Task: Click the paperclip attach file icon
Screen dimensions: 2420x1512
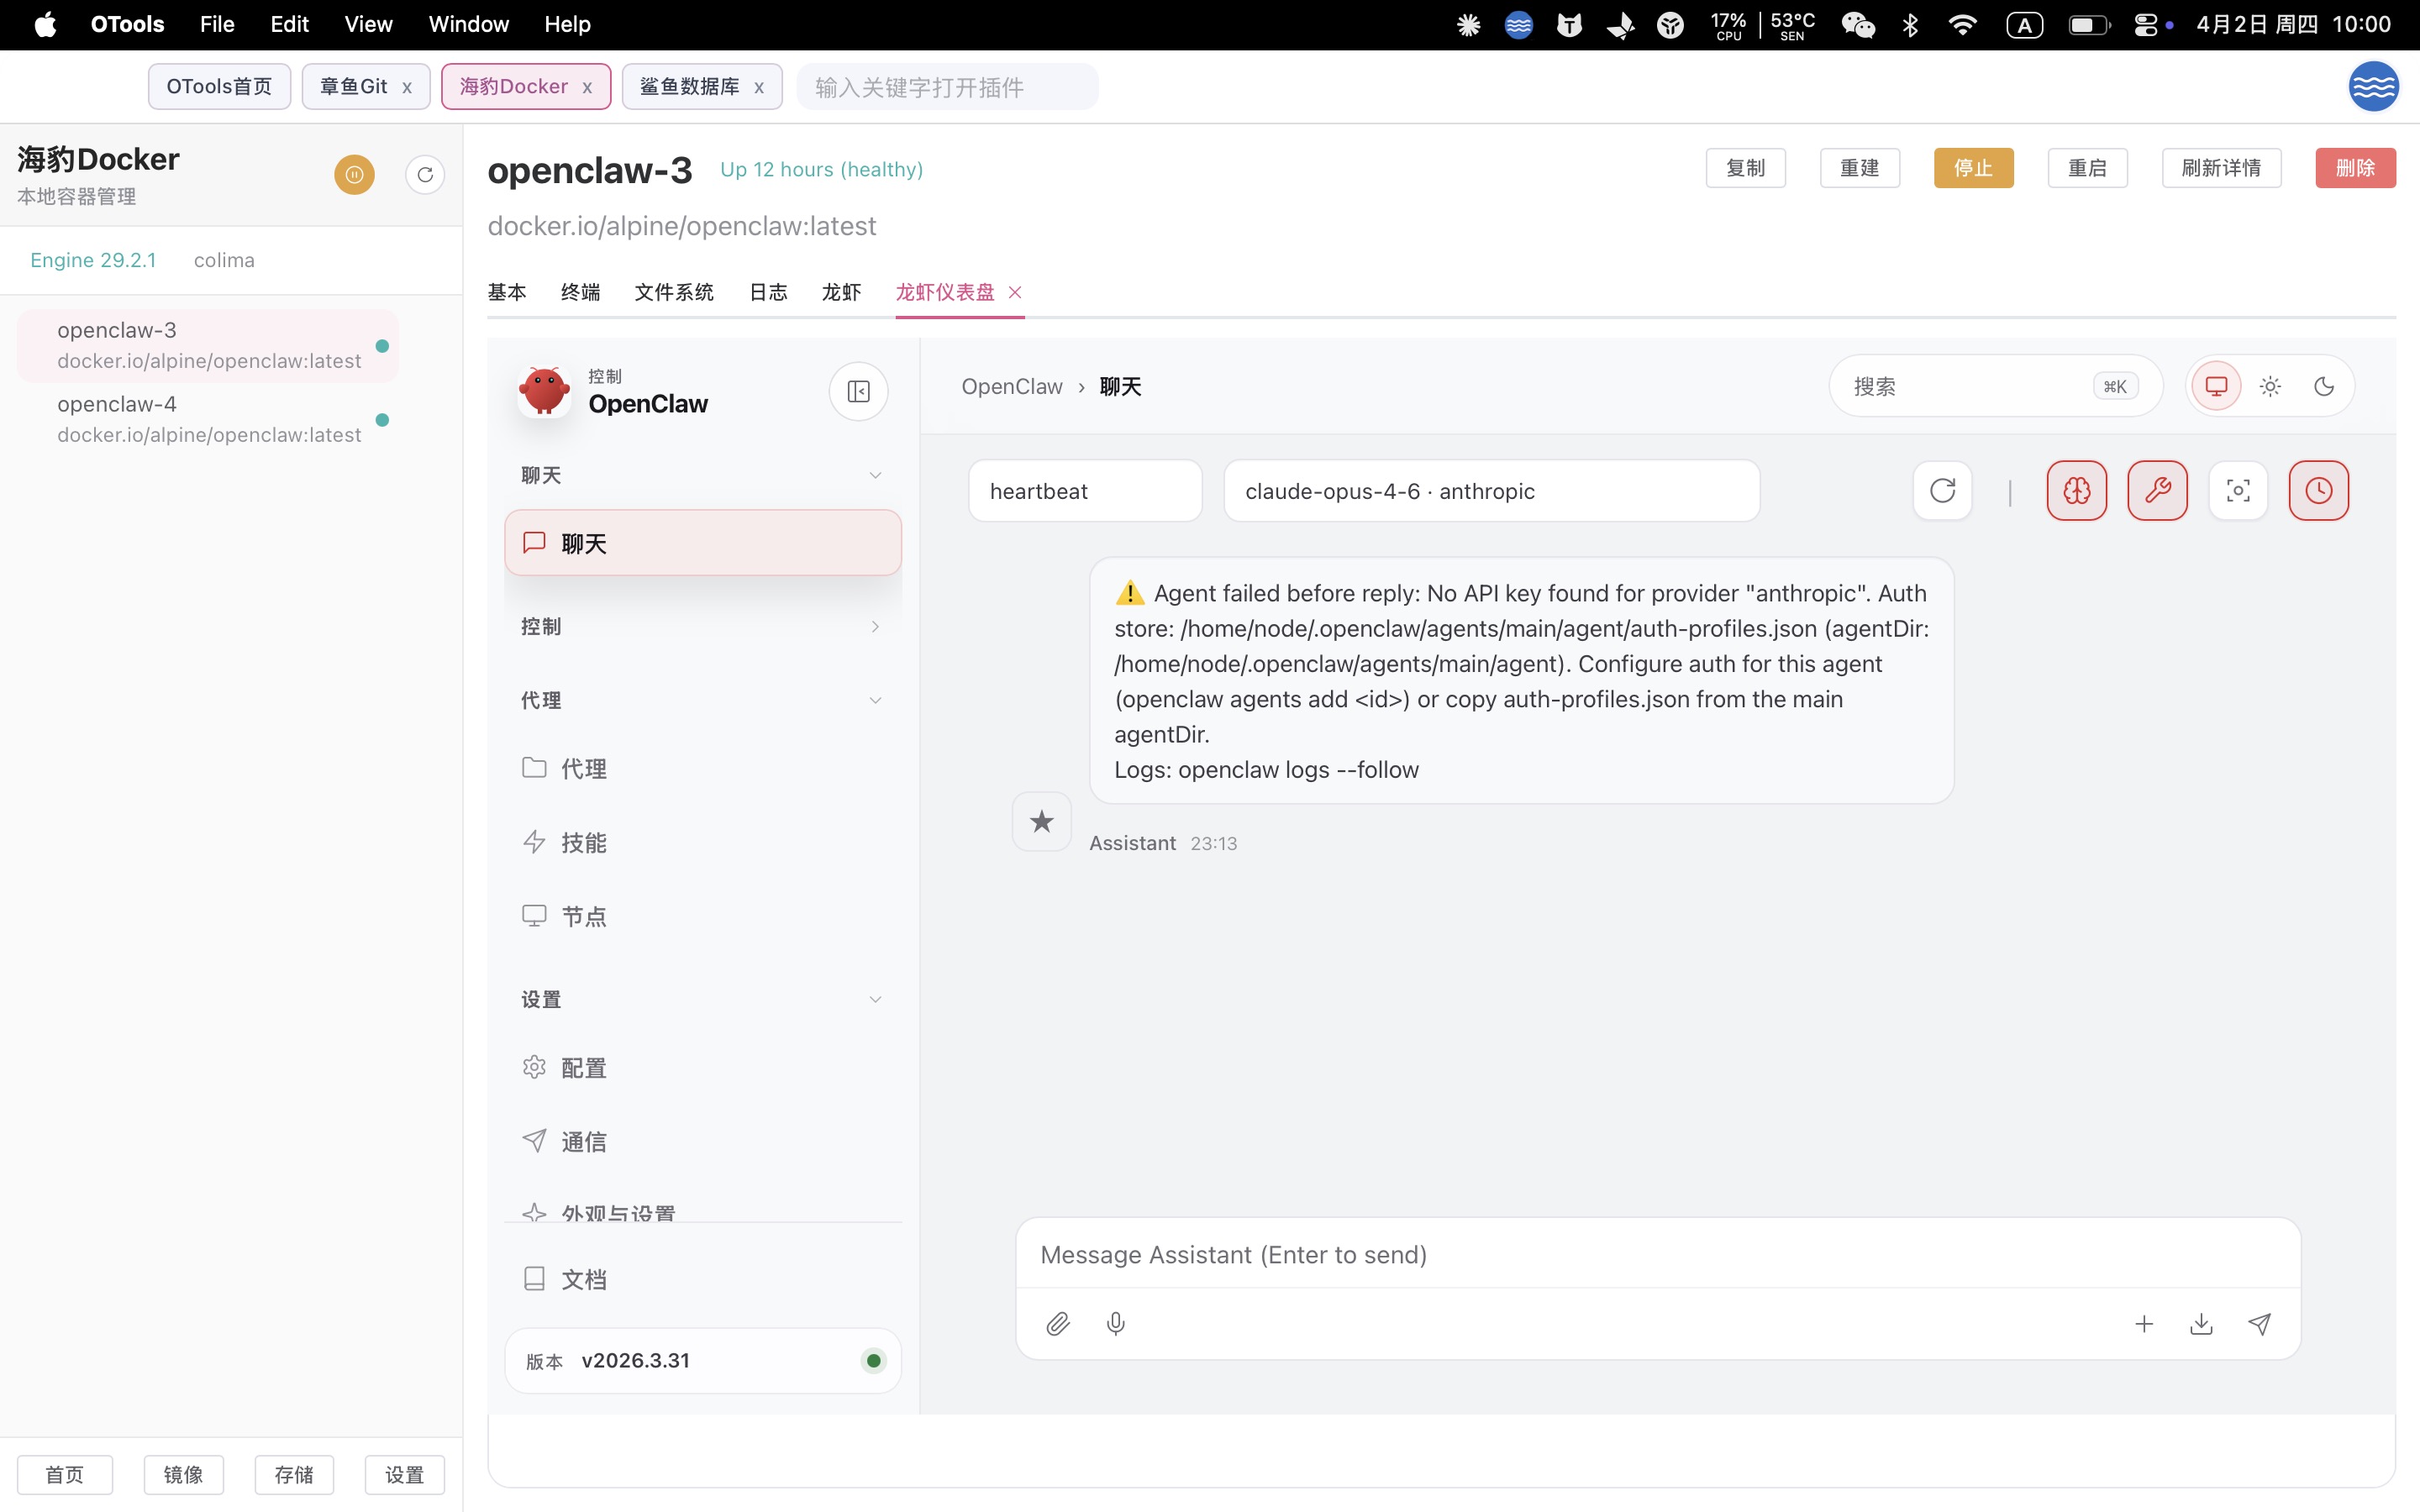Action: [x=1058, y=1324]
